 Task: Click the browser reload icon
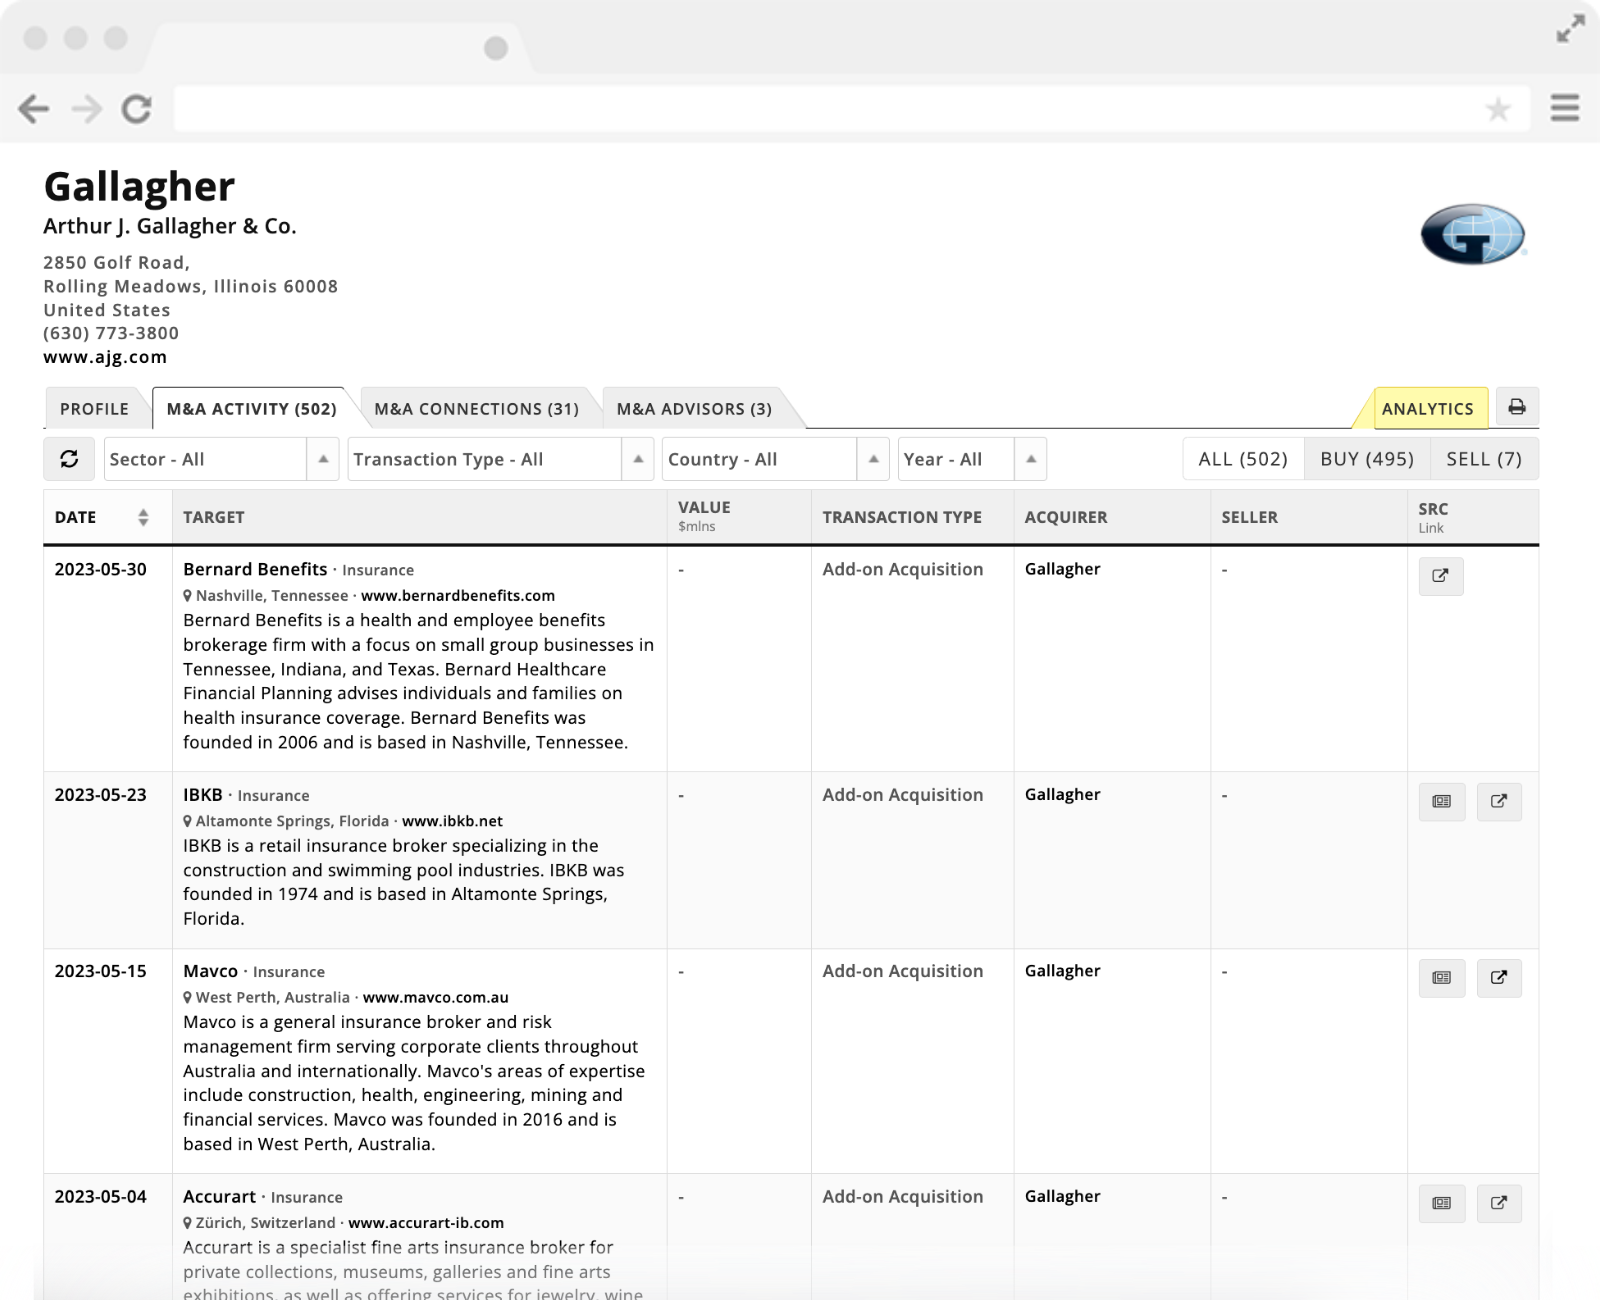pyautogui.click(x=137, y=109)
